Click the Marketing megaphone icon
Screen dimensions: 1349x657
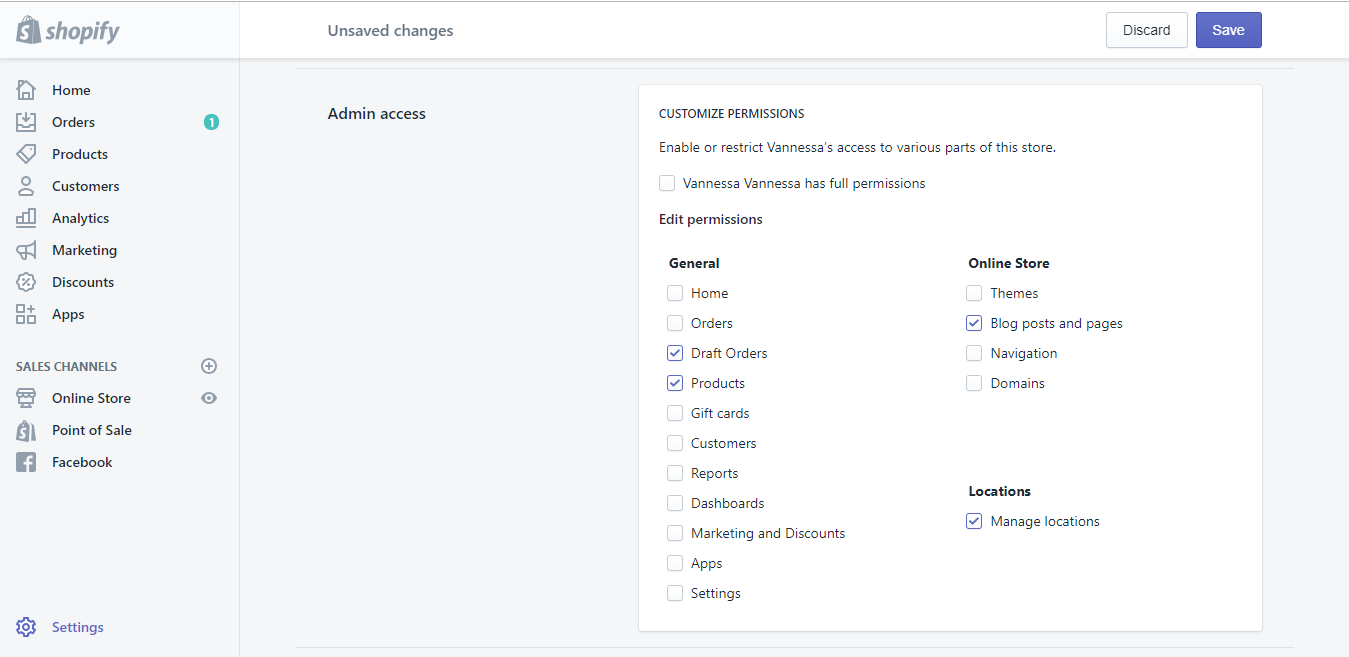26,250
